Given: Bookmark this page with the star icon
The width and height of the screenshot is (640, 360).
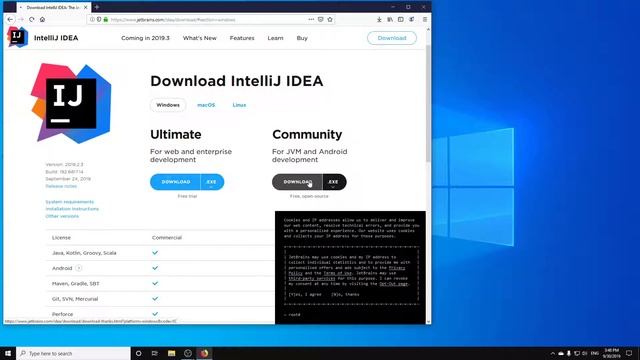Looking at the screenshot, I should 330,19.
